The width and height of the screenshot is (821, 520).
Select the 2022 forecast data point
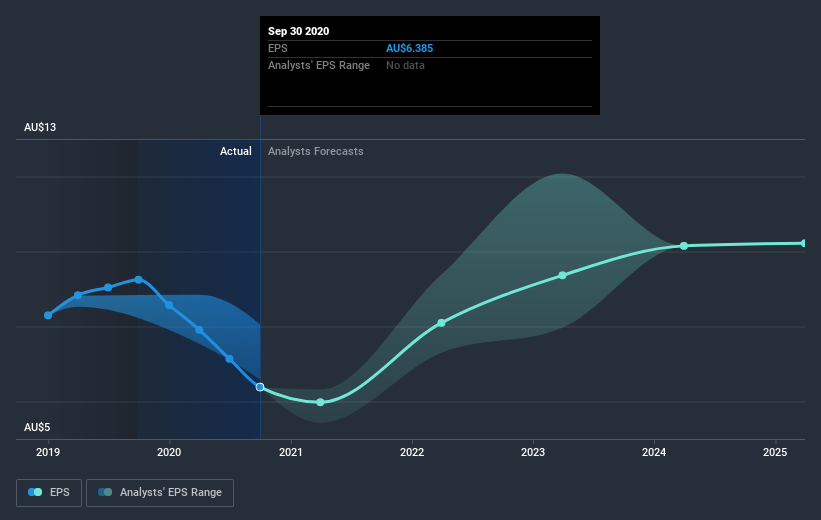click(441, 323)
